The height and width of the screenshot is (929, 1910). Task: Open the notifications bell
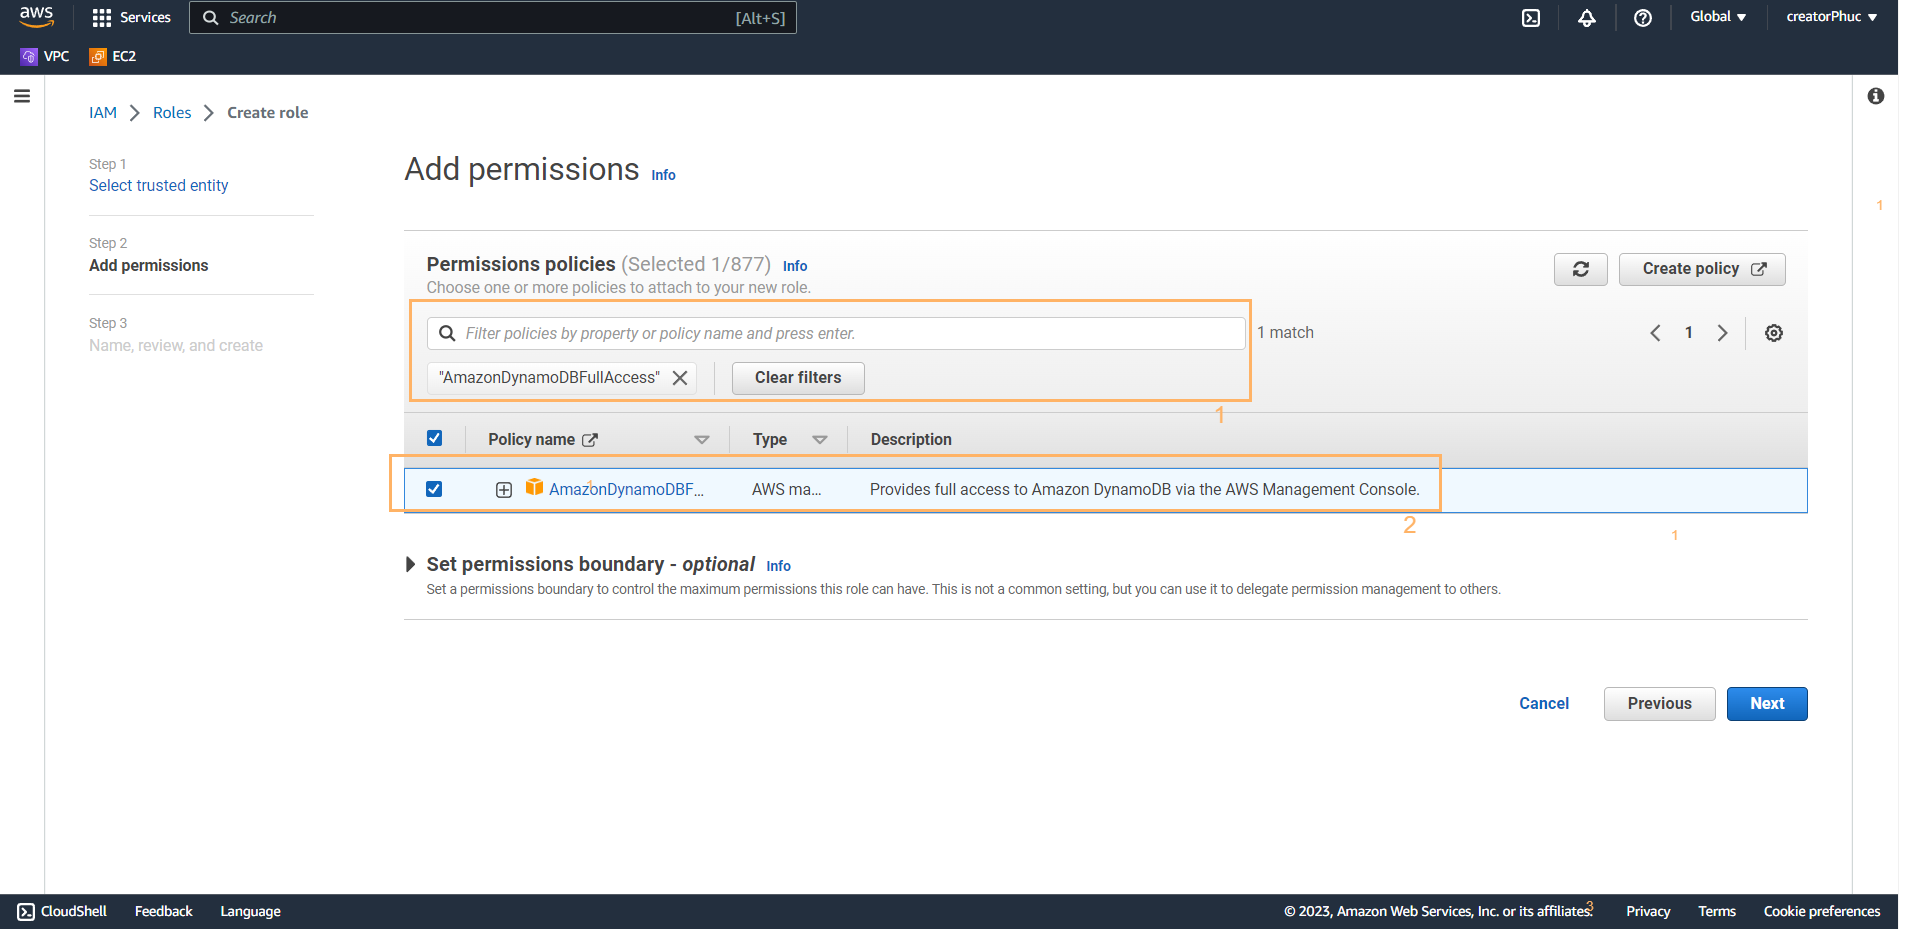1587,18
